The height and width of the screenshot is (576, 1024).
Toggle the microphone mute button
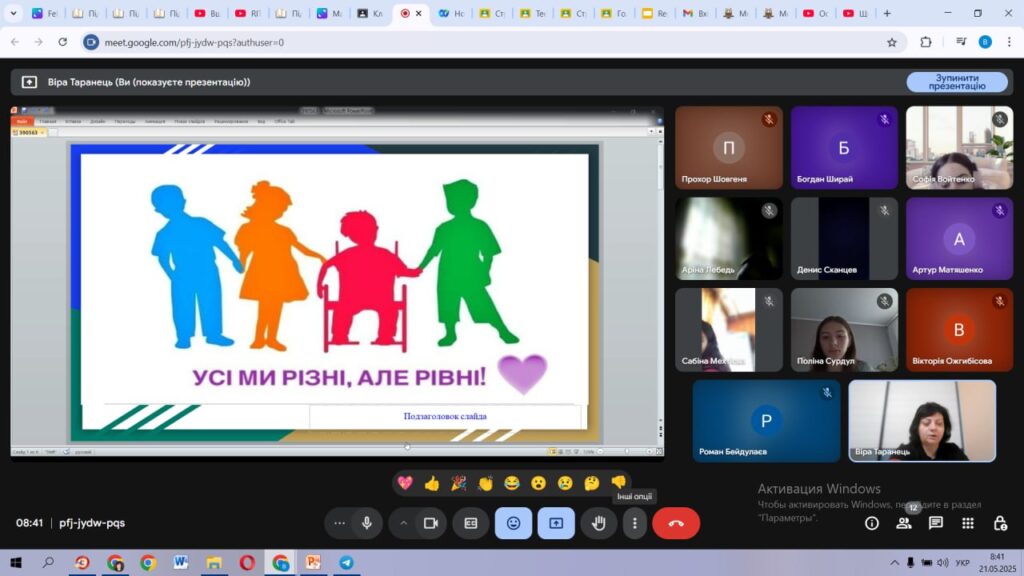[367, 523]
